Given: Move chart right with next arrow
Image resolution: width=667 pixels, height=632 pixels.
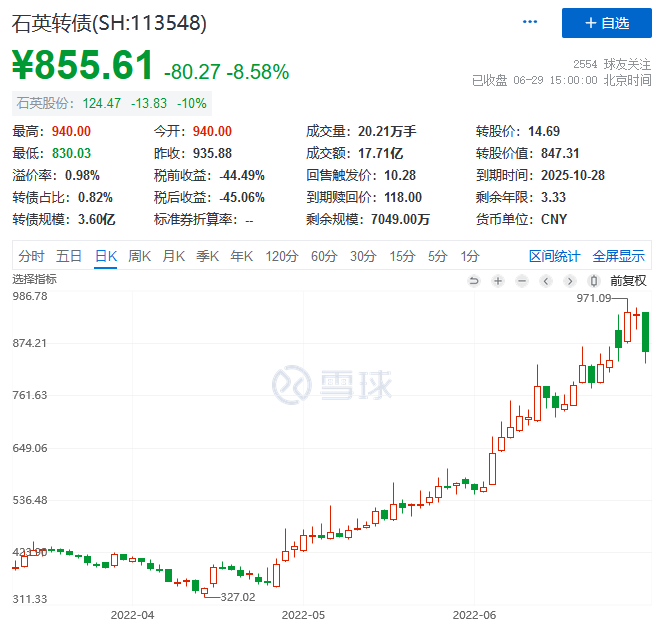Looking at the screenshot, I should [570, 281].
